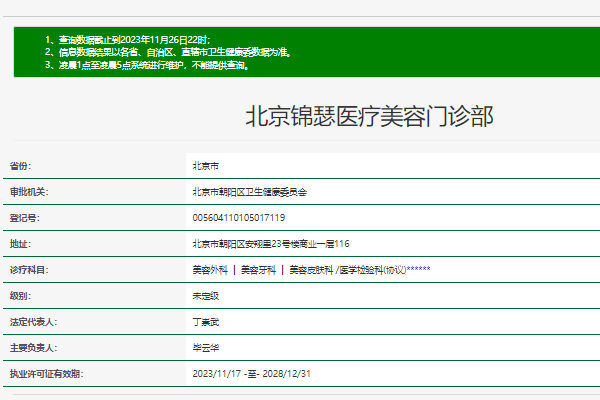The height and width of the screenshot is (400, 600).
Task: Click the 美容皮肤科 department text
Action: tap(310, 270)
